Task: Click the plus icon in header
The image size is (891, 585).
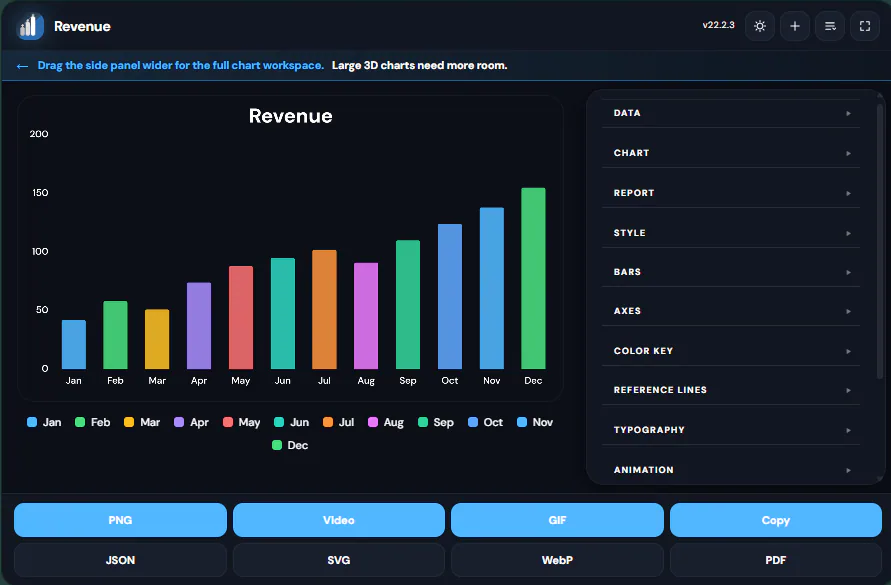Action: pos(795,26)
